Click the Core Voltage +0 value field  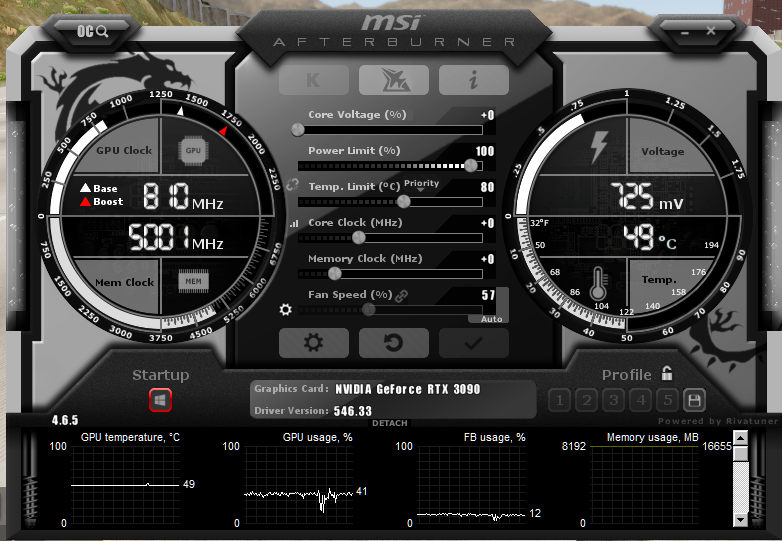tap(487, 115)
